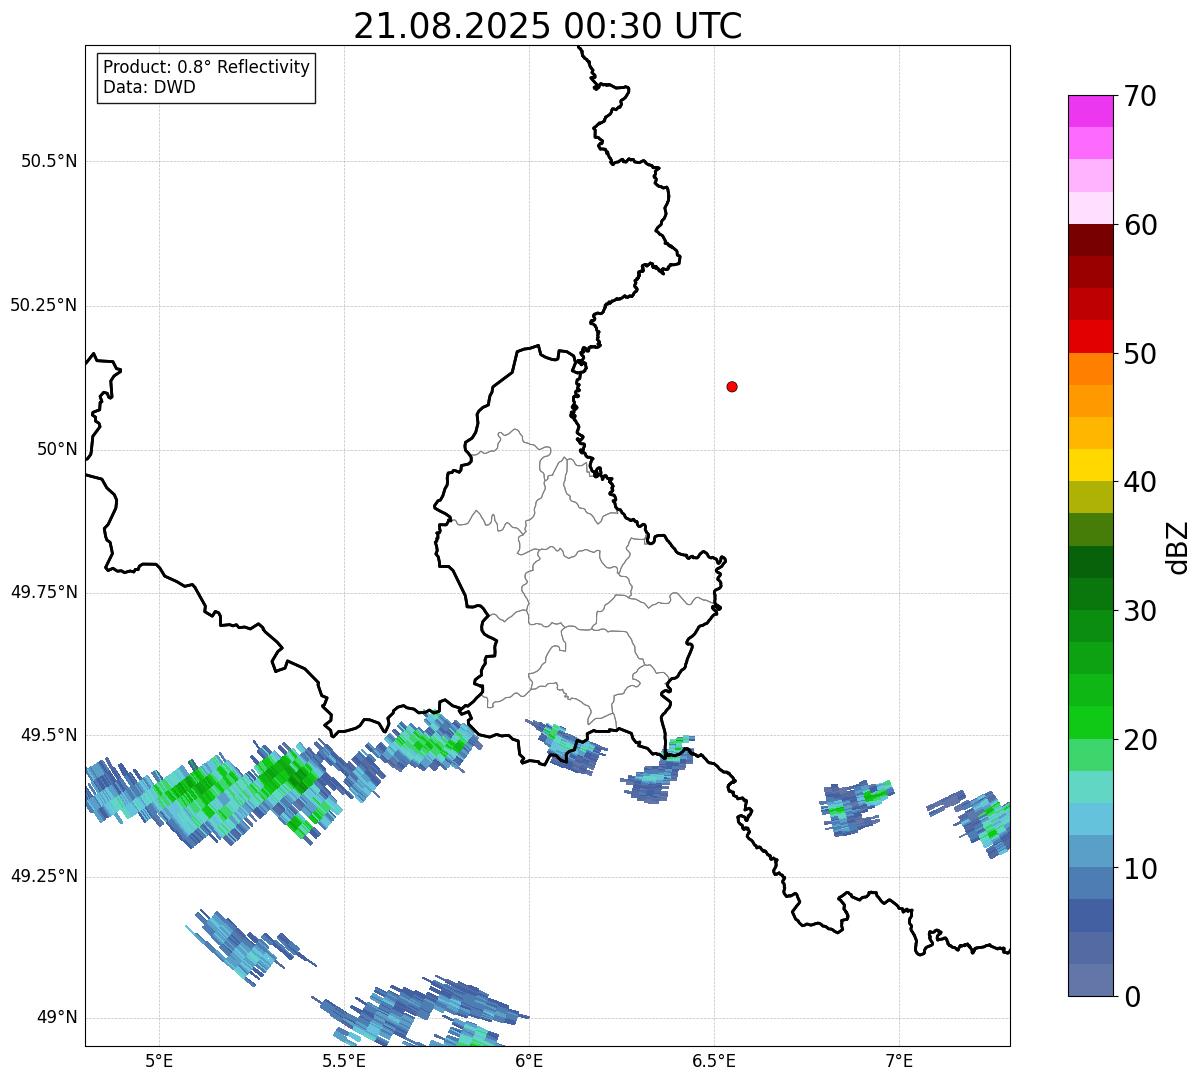Pick the bright red 50 dBZ swatch
This screenshot has height=1081, width=1202.
1090,337
